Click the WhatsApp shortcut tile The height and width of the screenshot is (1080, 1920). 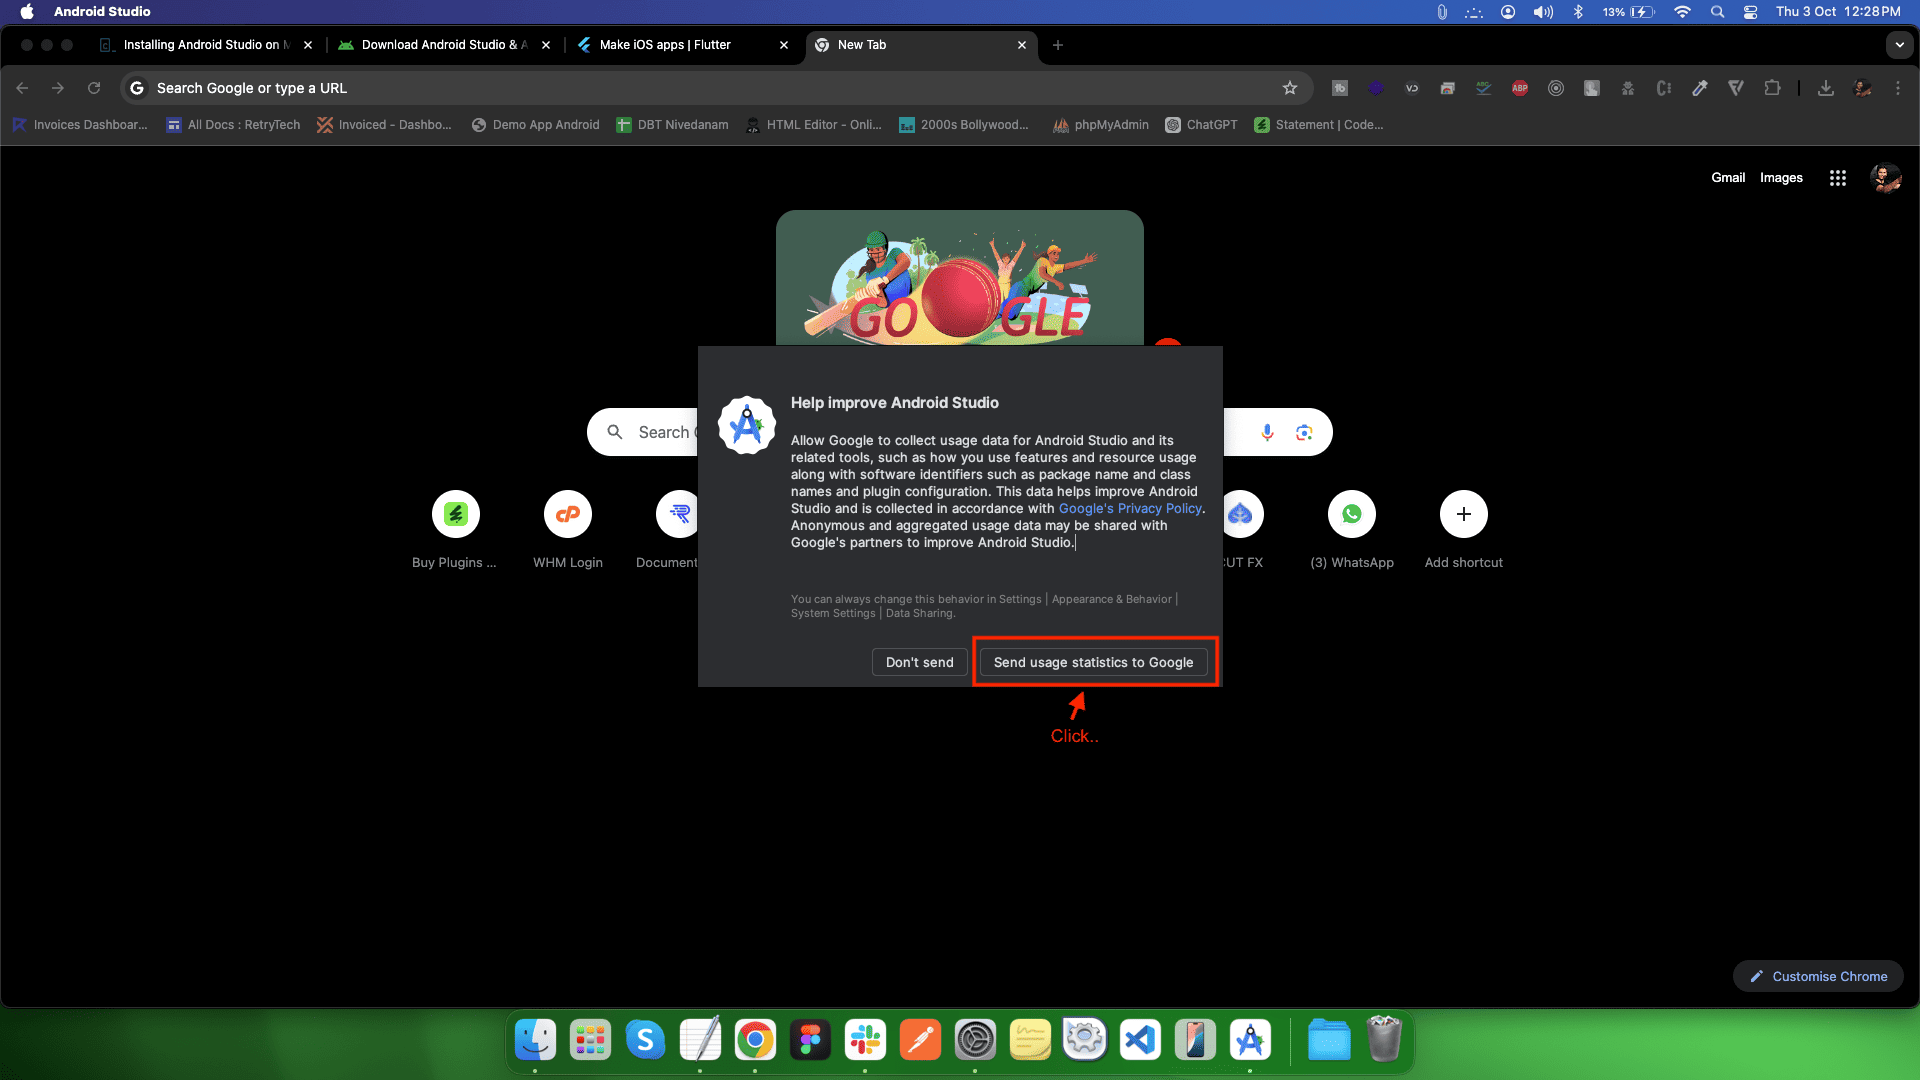(1352, 514)
